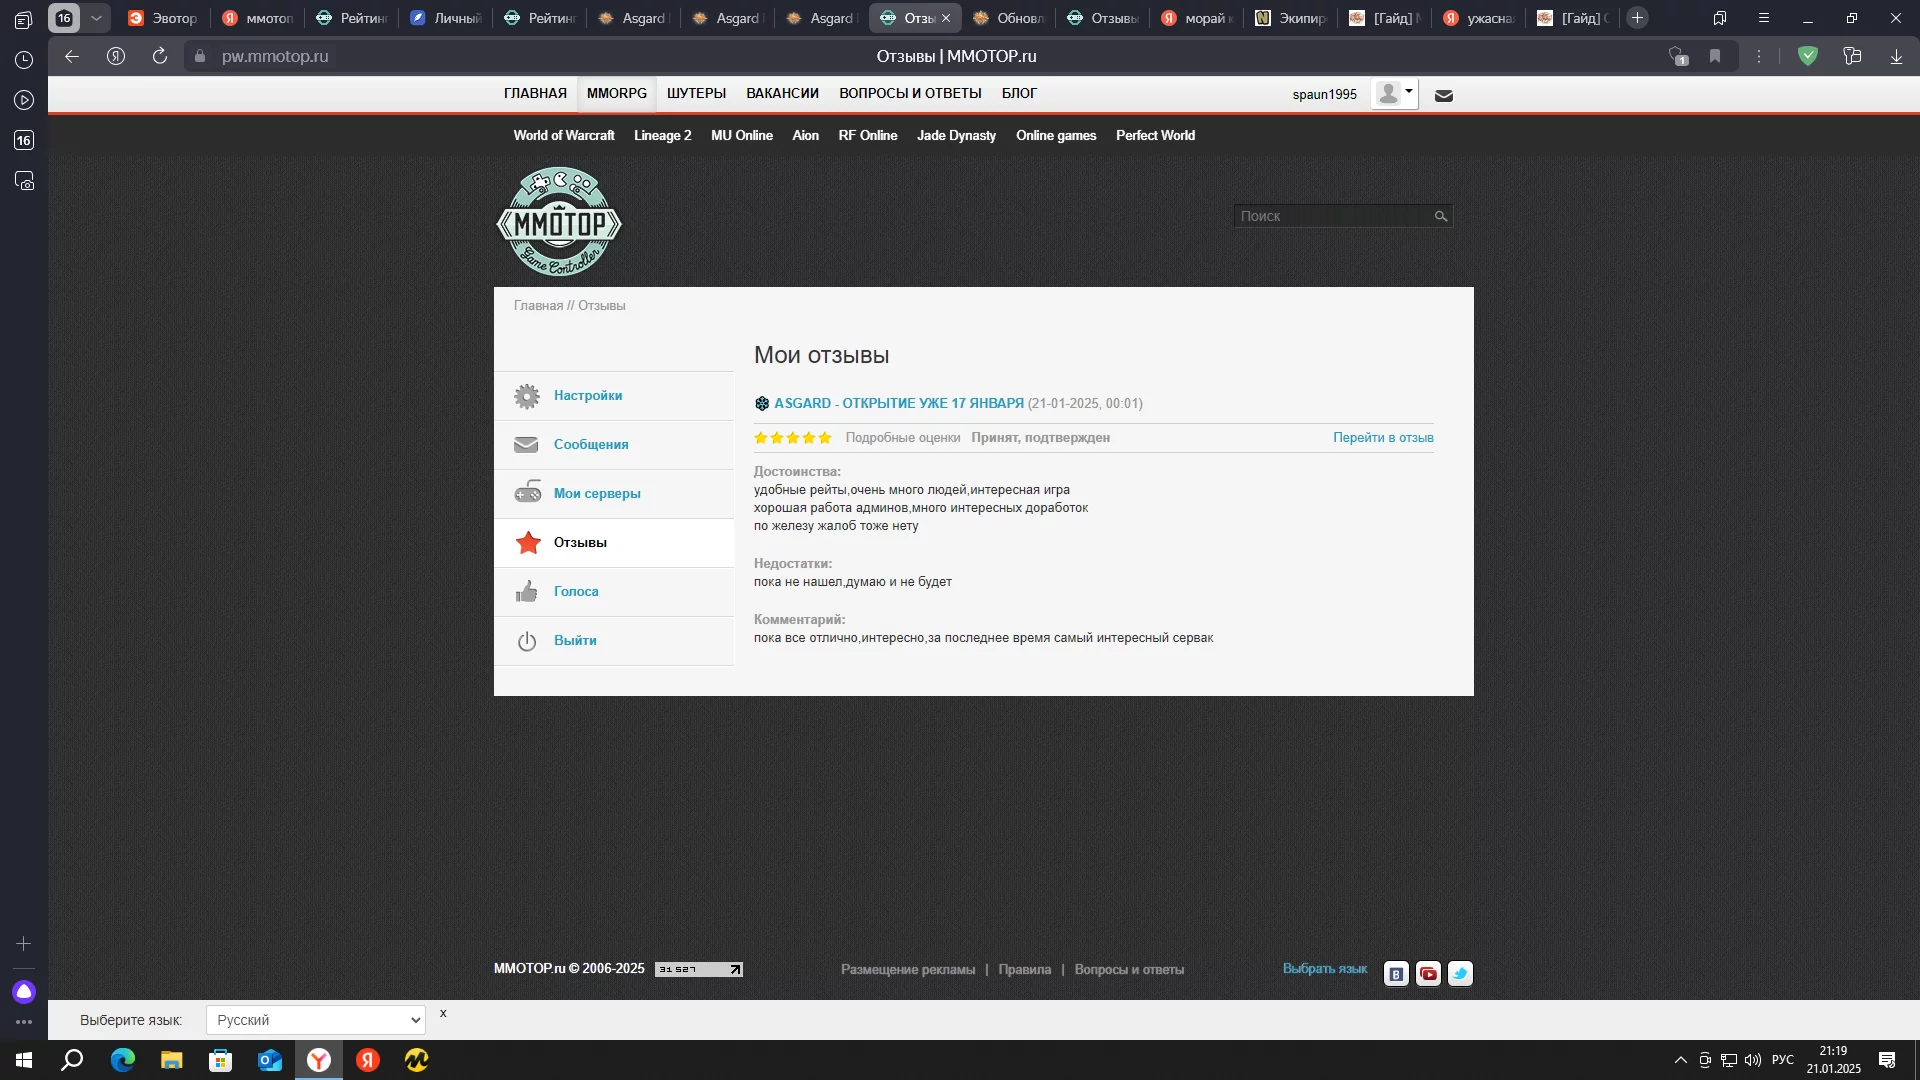The height and width of the screenshot is (1080, 1920).
Task: Open the Twitter icon in footer
Action: pos(1460,974)
